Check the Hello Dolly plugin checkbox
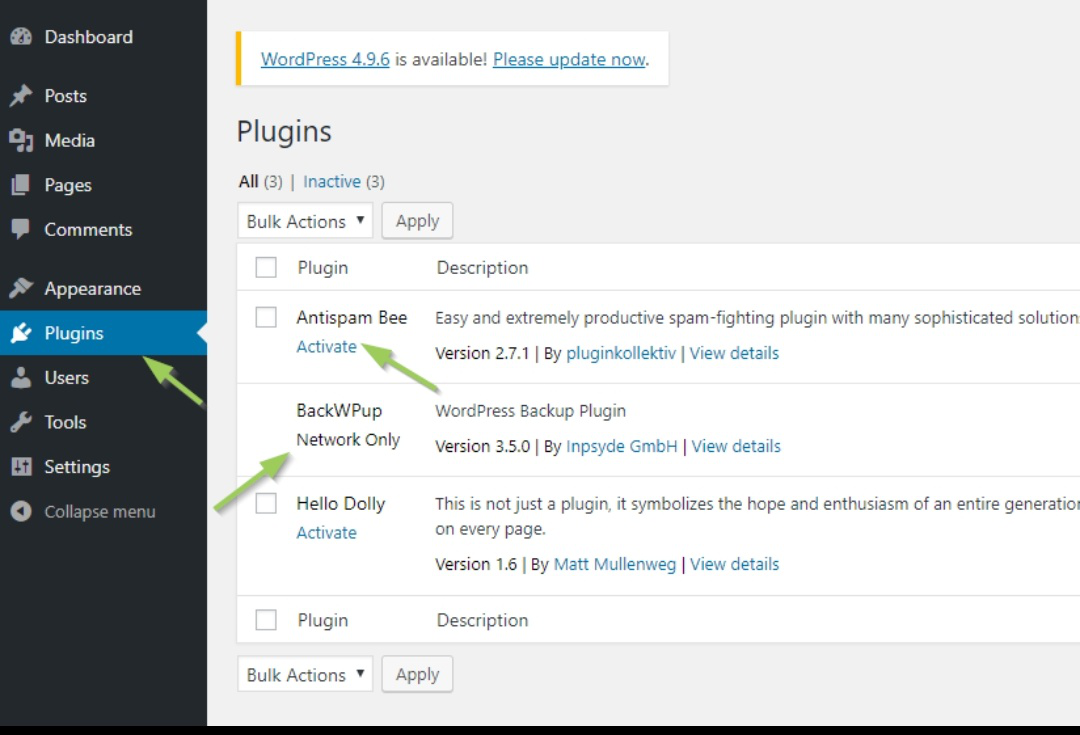 tap(266, 504)
